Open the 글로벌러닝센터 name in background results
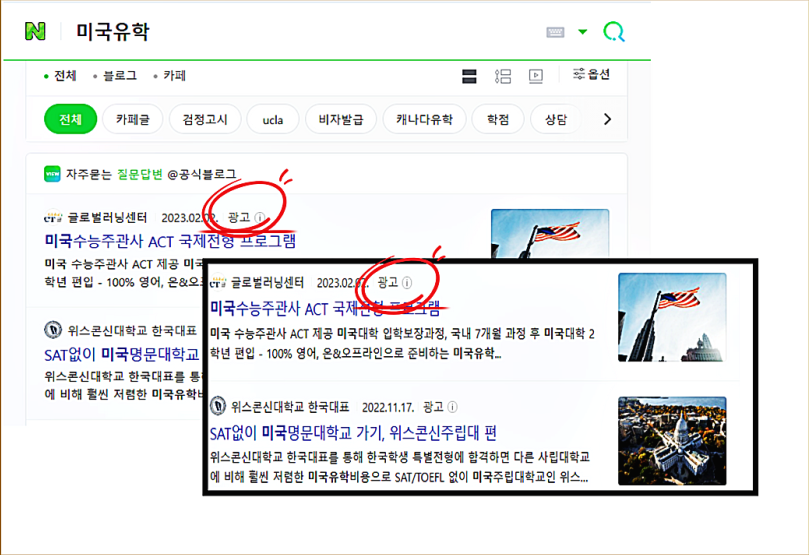The image size is (809, 555). pyautogui.click(x=107, y=217)
